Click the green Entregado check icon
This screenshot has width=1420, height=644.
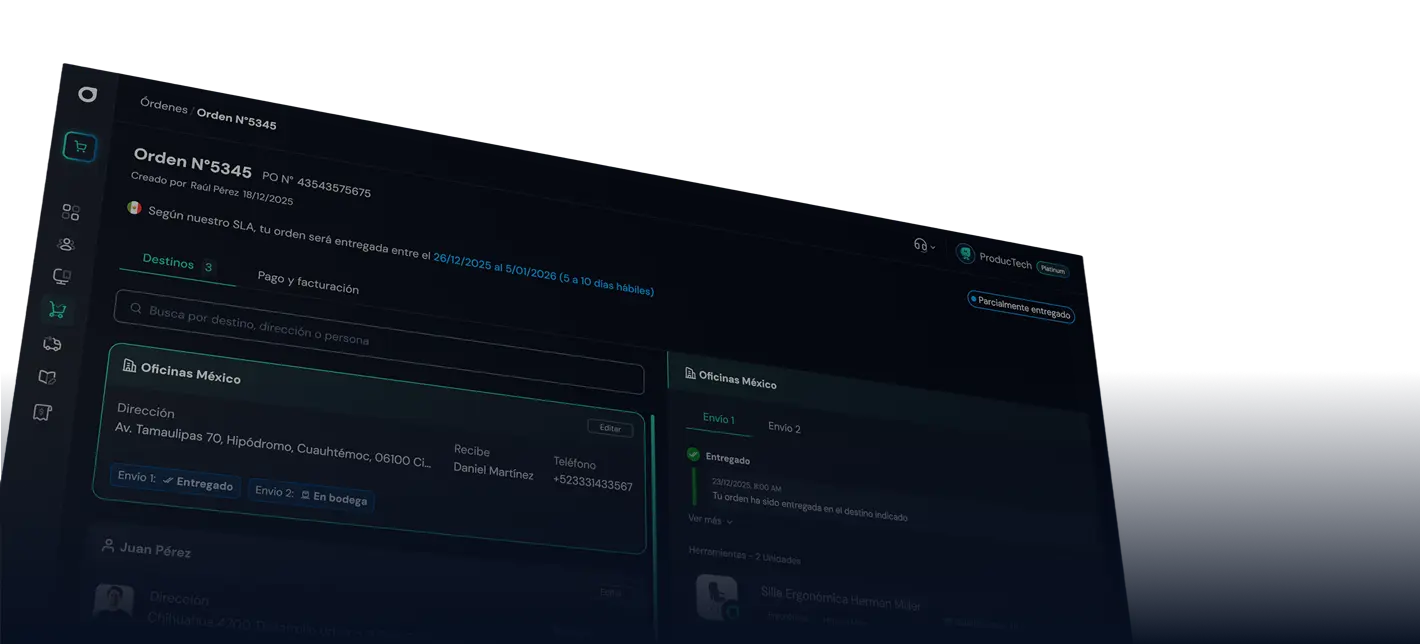pos(693,454)
